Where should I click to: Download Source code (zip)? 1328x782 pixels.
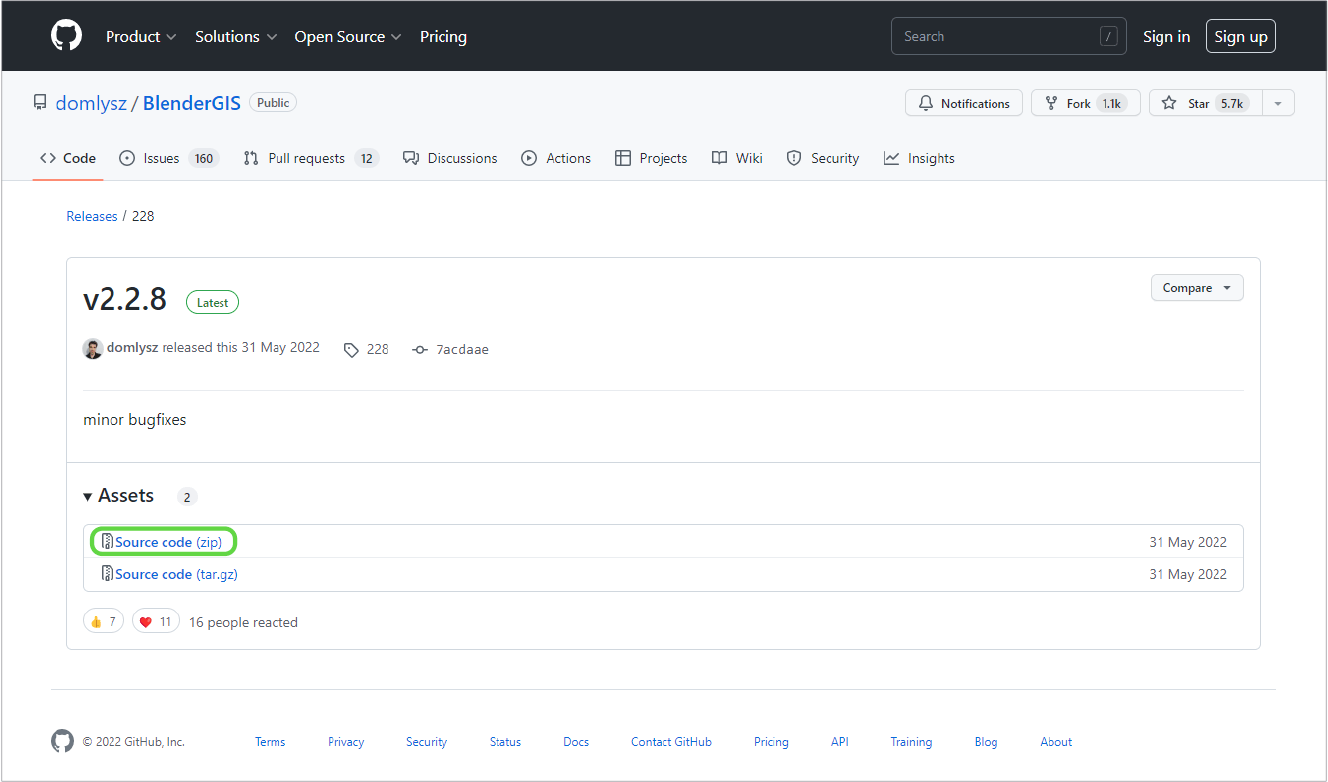168,542
